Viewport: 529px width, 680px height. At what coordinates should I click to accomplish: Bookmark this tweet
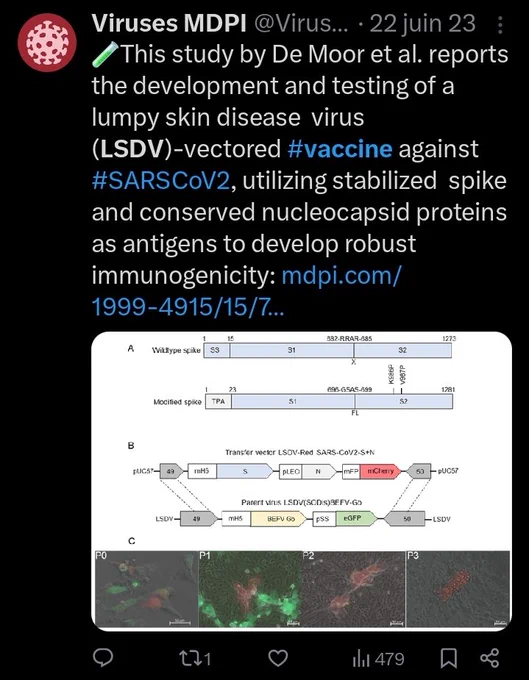(448, 658)
